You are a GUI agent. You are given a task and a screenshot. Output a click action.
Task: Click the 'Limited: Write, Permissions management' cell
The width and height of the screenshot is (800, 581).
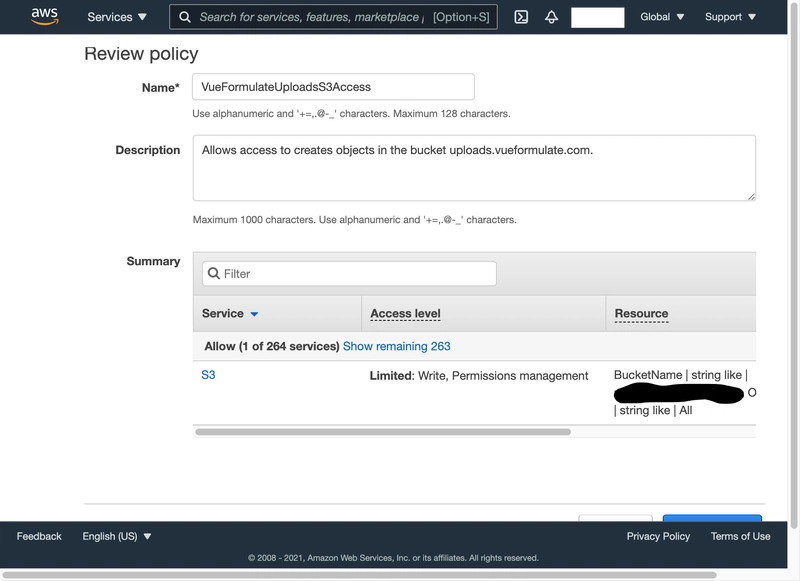pos(479,376)
